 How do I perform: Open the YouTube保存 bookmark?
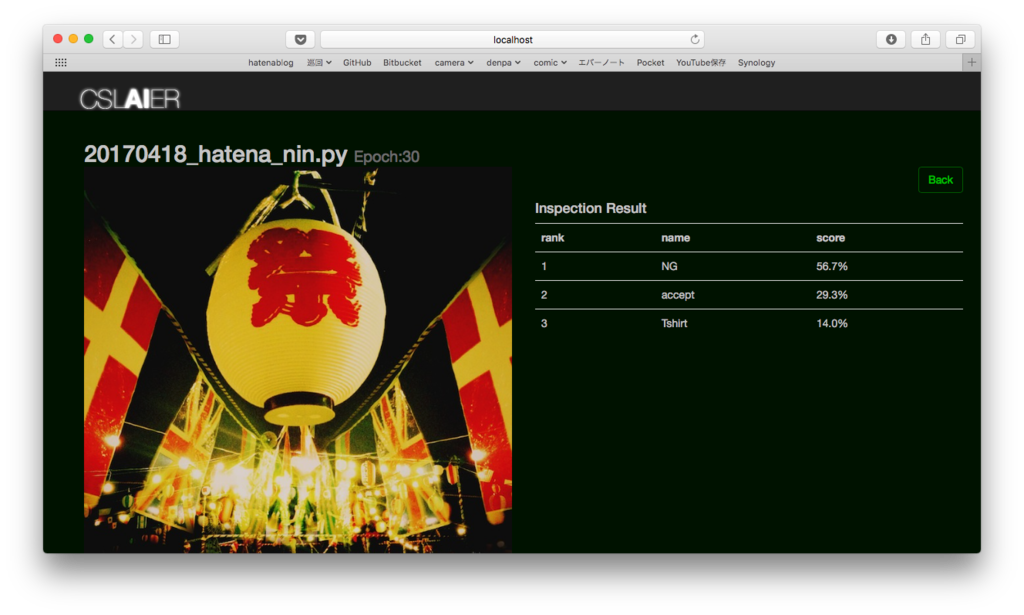tap(701, 63)
